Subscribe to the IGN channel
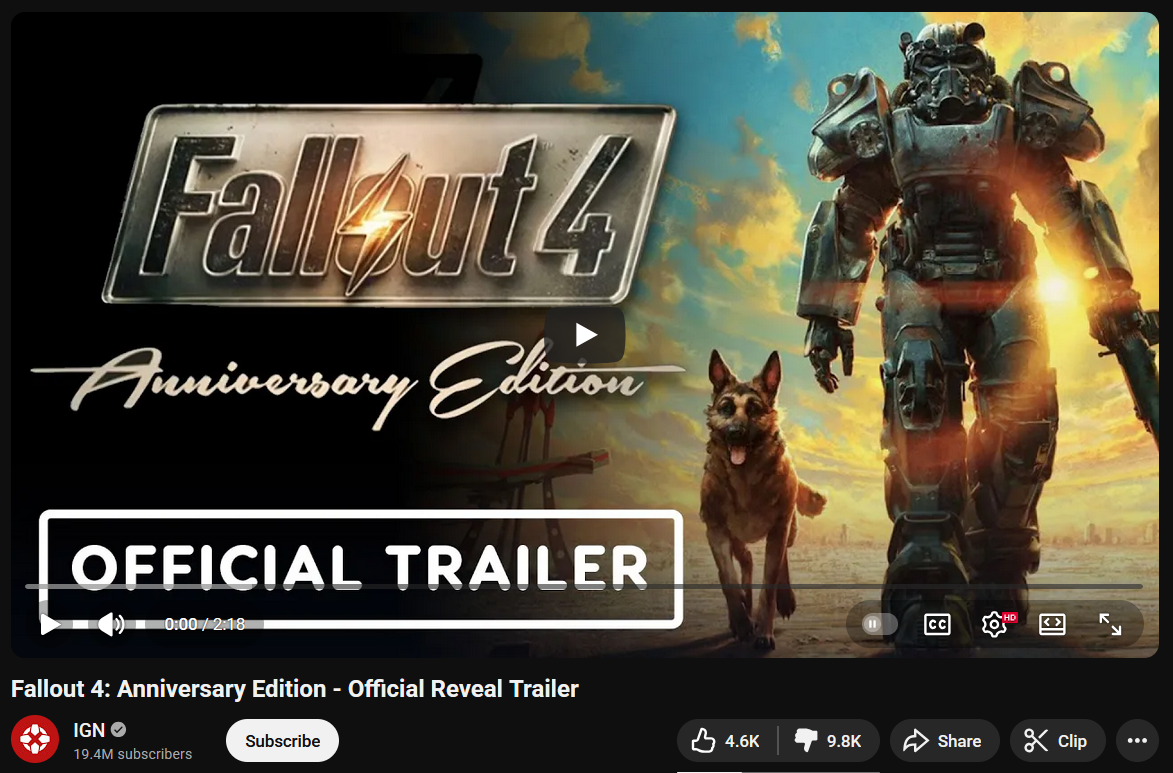This screenshot has height=773, width=1173. pyautogui.click(x=283, y=741)
